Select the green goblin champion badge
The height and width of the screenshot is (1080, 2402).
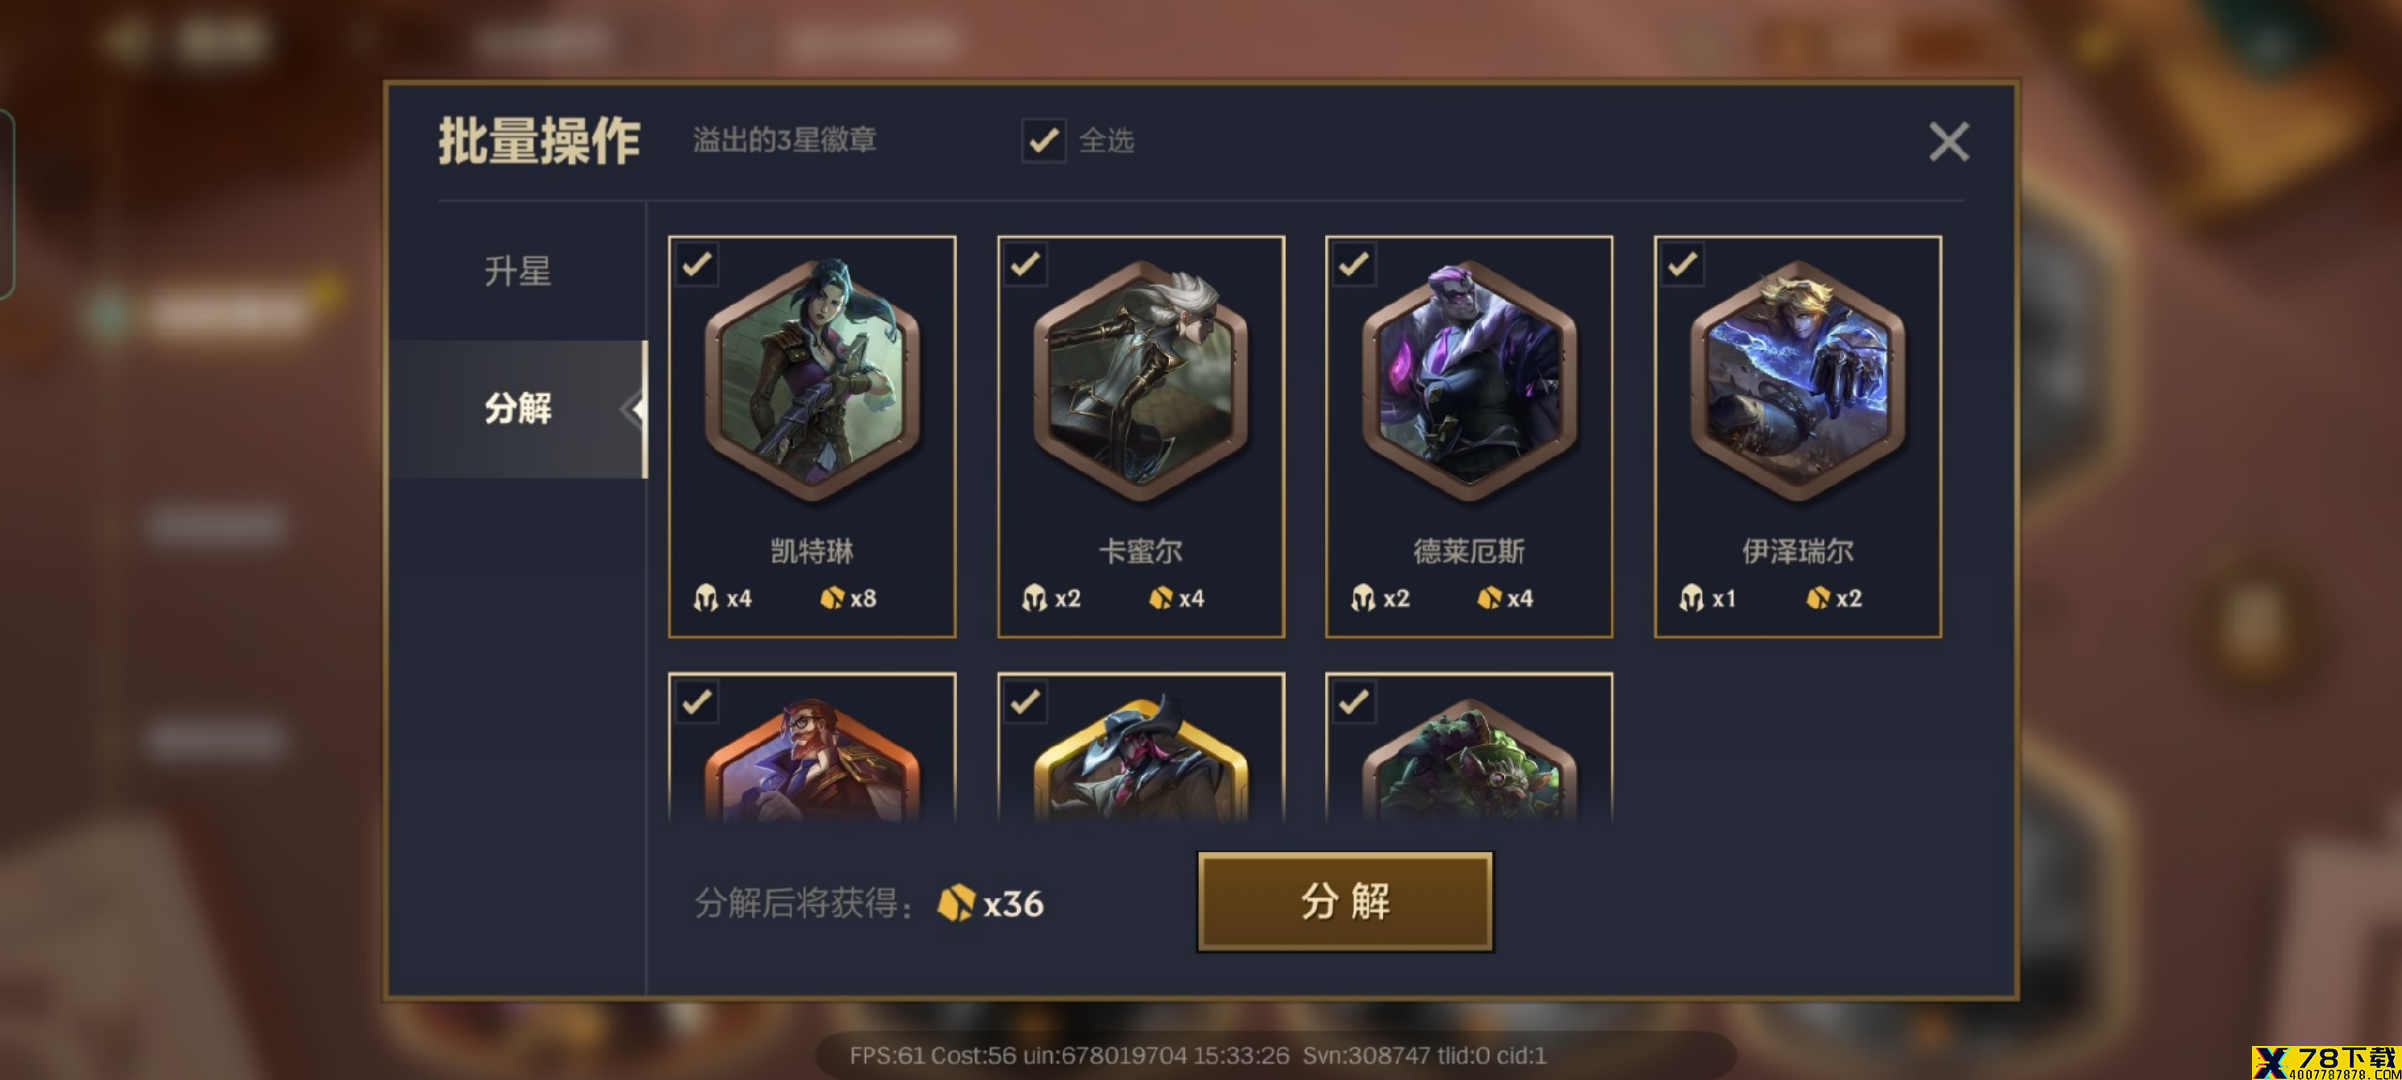(x=1469, y=760)
